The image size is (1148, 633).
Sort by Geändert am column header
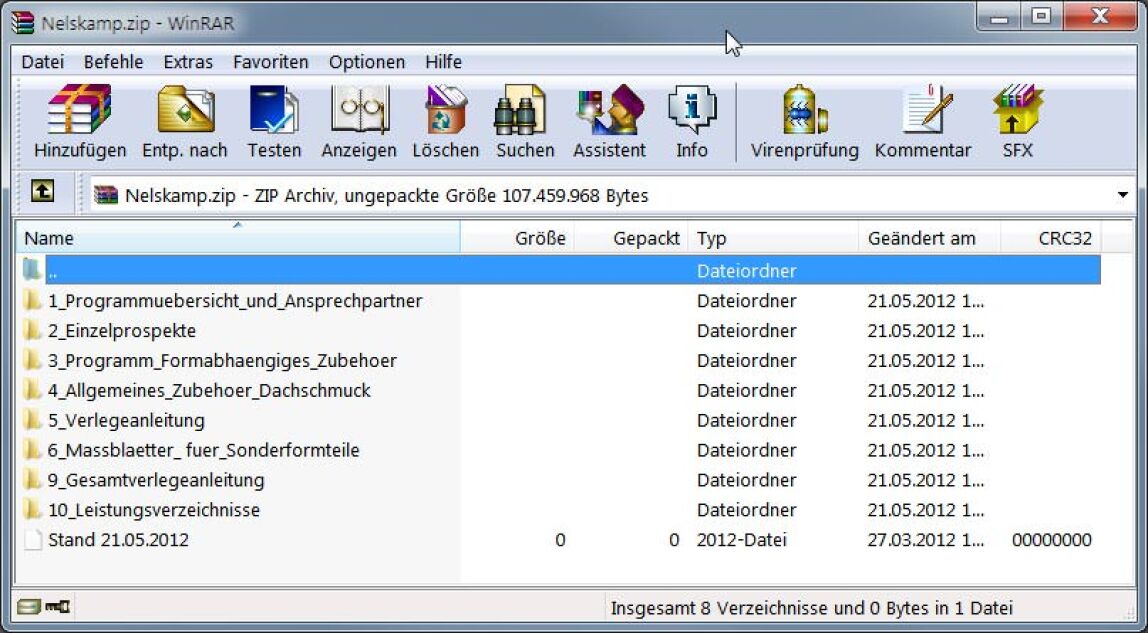929,238
